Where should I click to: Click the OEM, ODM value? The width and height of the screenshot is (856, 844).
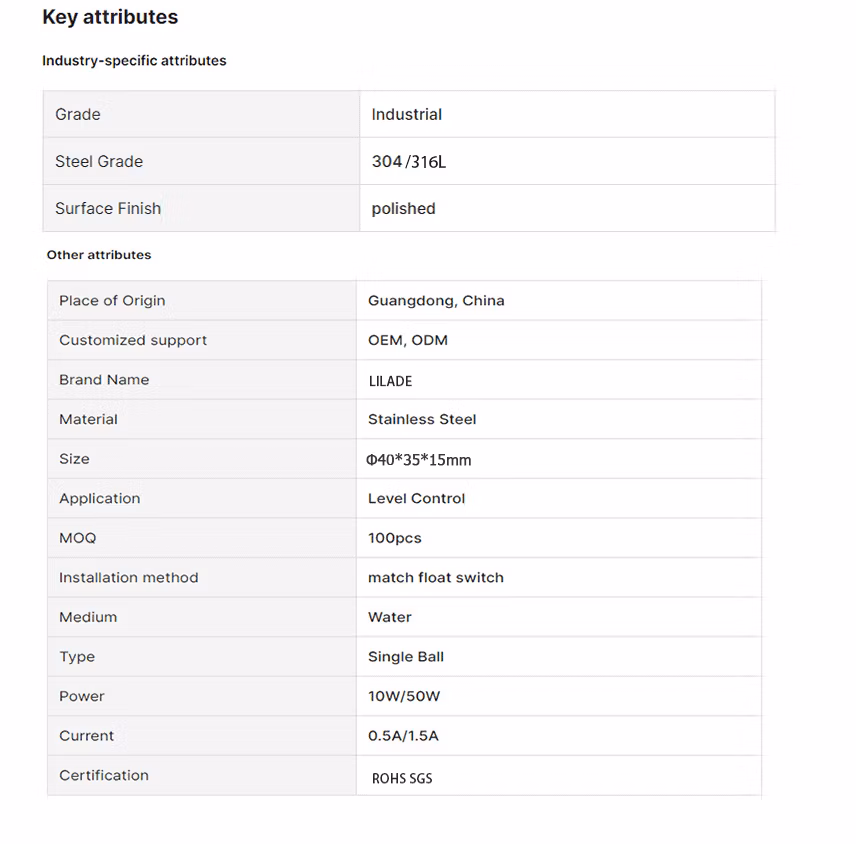pyautogui.click(x=408, y=341)
